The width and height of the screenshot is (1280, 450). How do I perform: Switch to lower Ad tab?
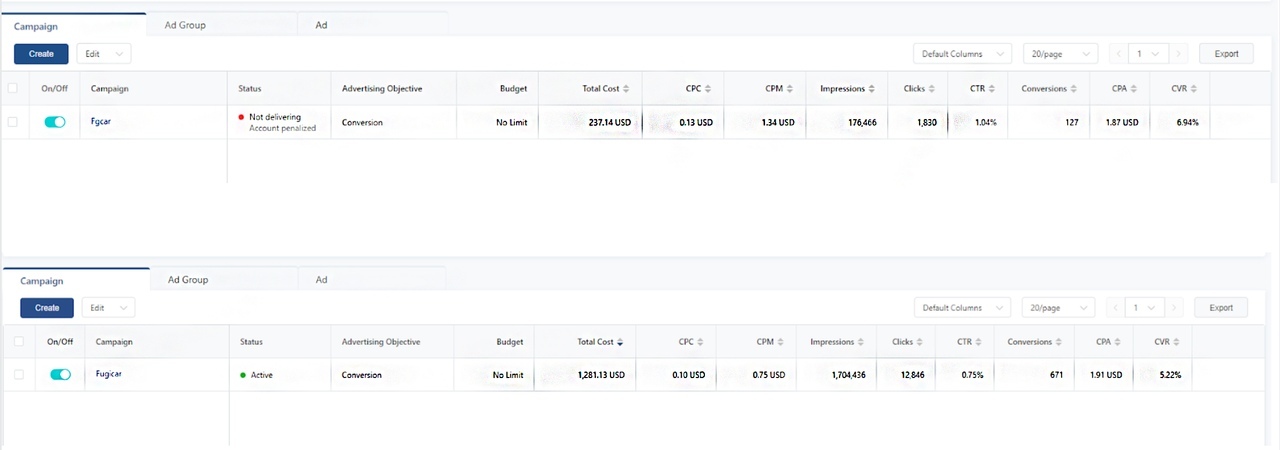322,280
